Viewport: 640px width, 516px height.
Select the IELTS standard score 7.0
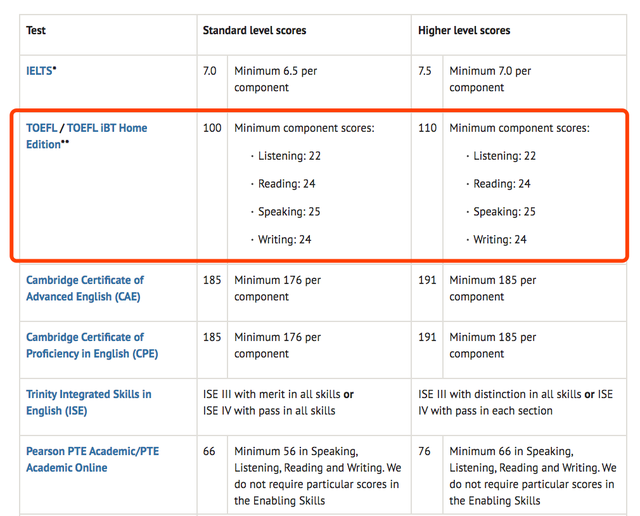coord(211,72)
